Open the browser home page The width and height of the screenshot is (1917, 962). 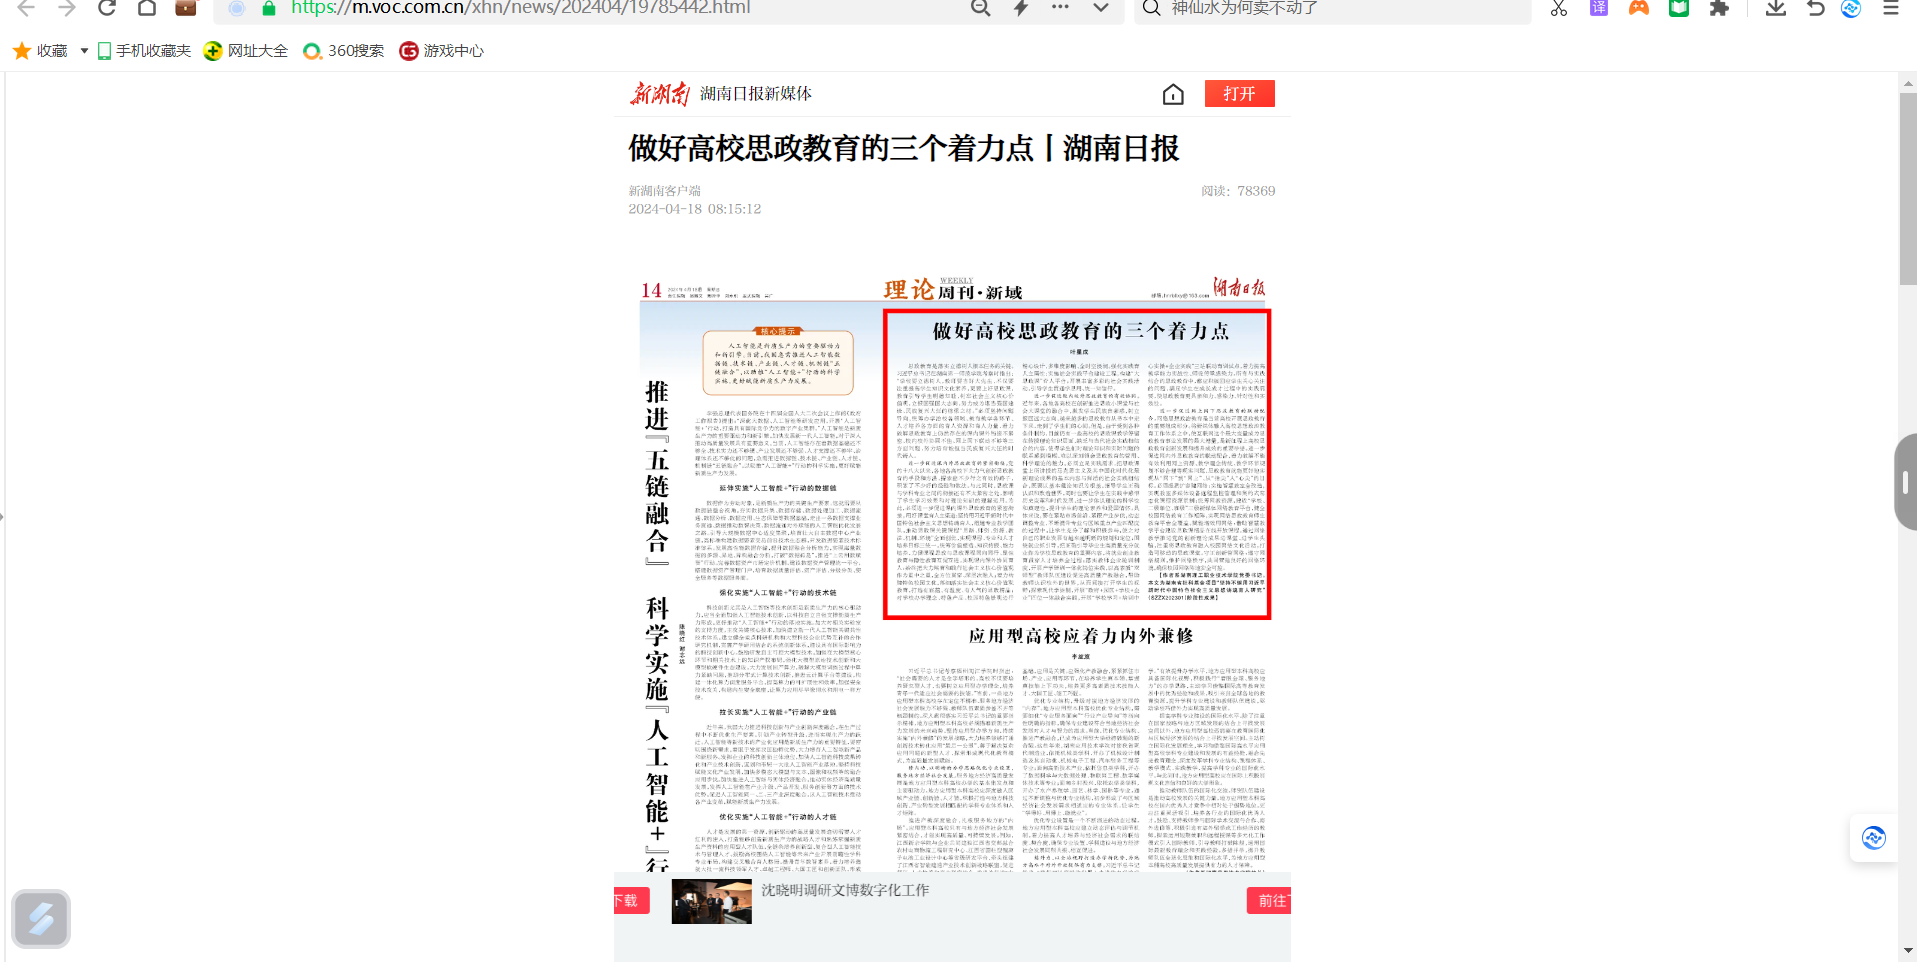click(146, 8)
